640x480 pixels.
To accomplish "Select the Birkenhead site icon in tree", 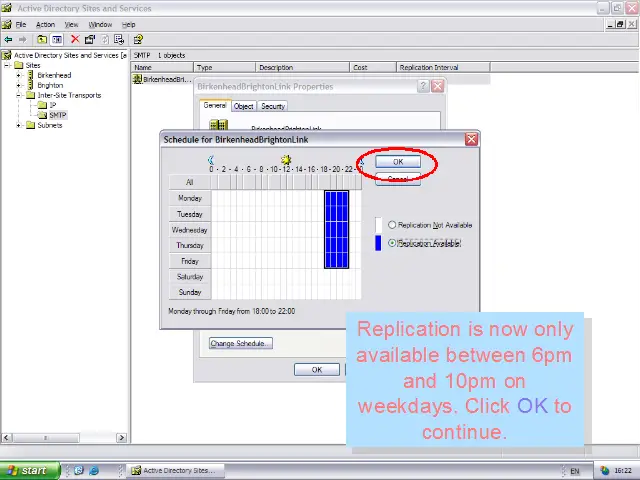I will 30,75.
